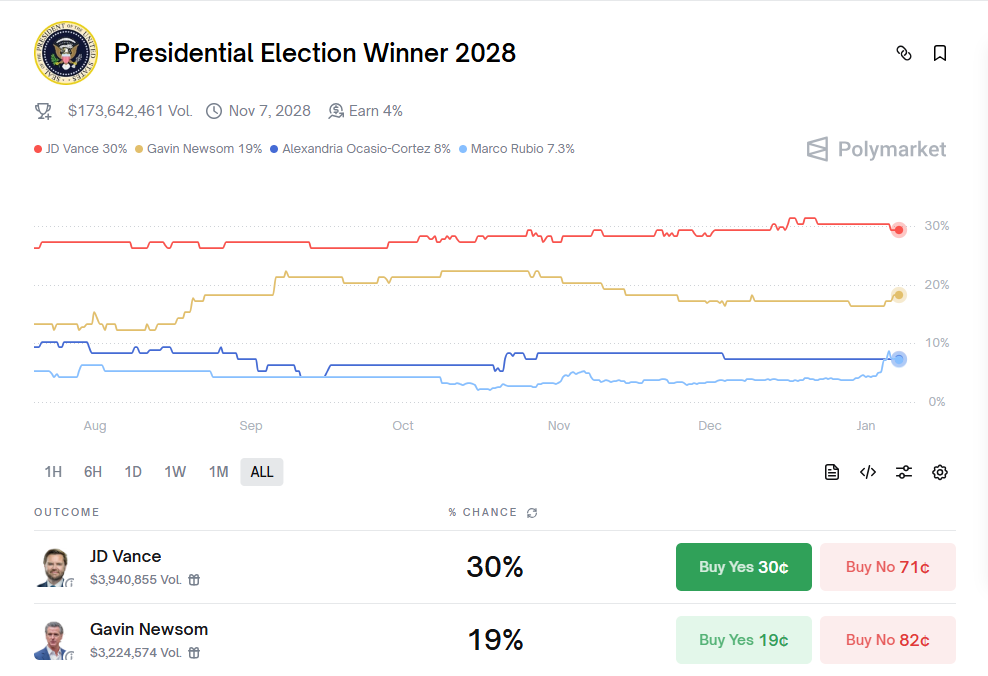988x676 pixels.
Task: Bookmark this market
Action: [x=939, y=53]
